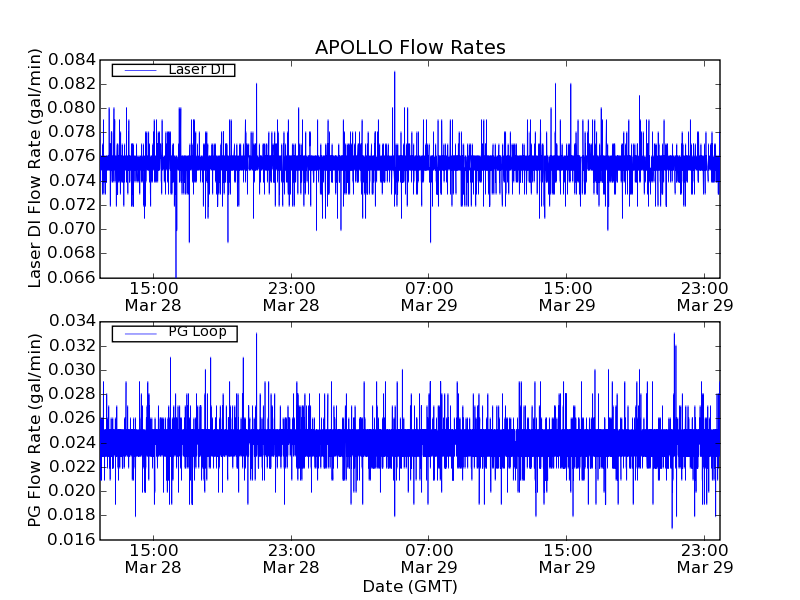
Task: Click the highest Laser DI spike near 0.083
Action: (394, 73)
